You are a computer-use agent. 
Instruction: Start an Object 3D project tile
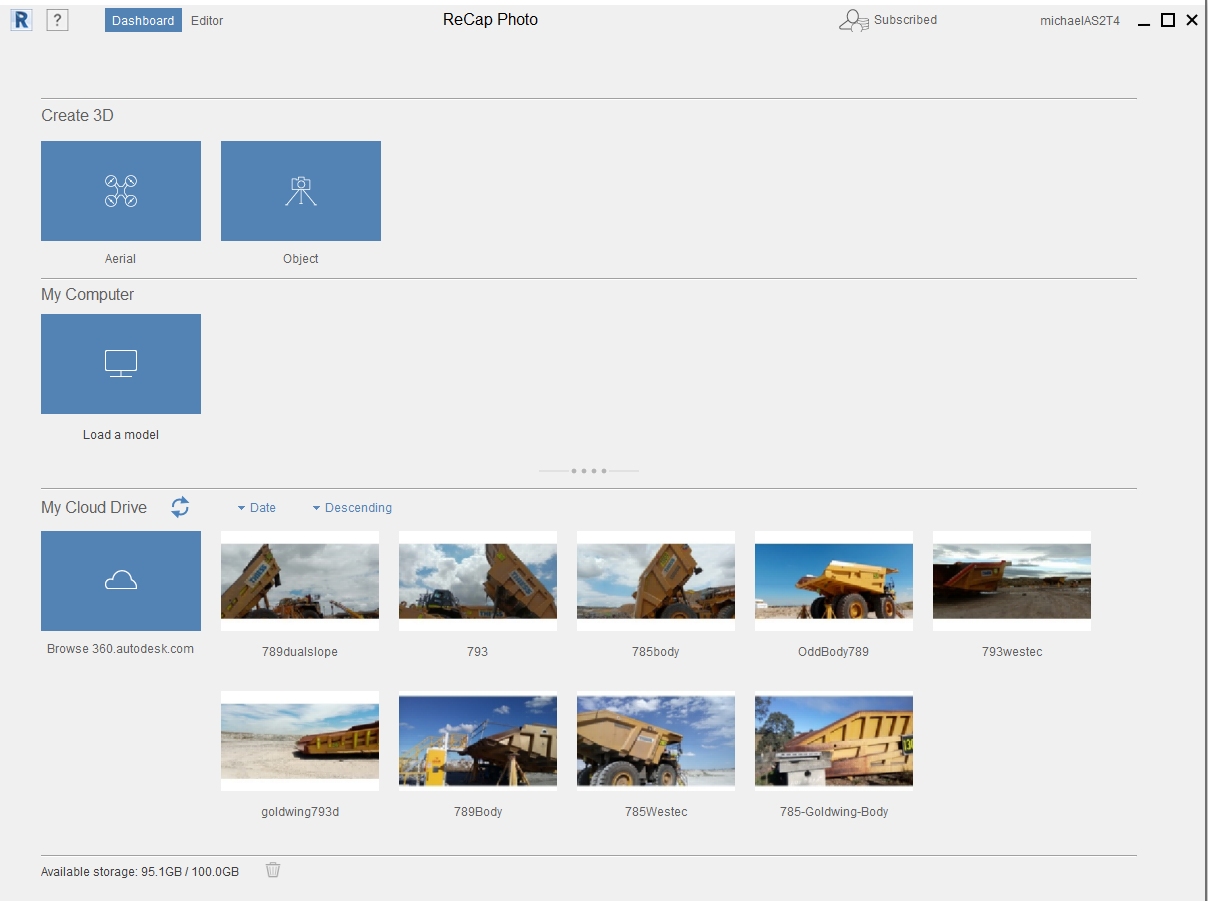click(301, 191)
